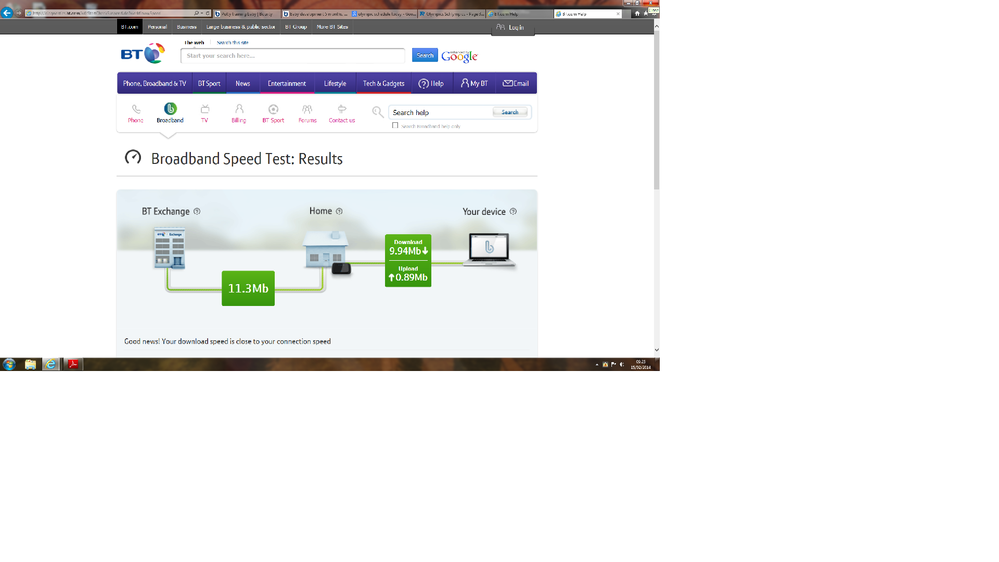This screenshot has width=999, height=562.
Task: Click the info icon next to Your device
Action: click(513, 211)
